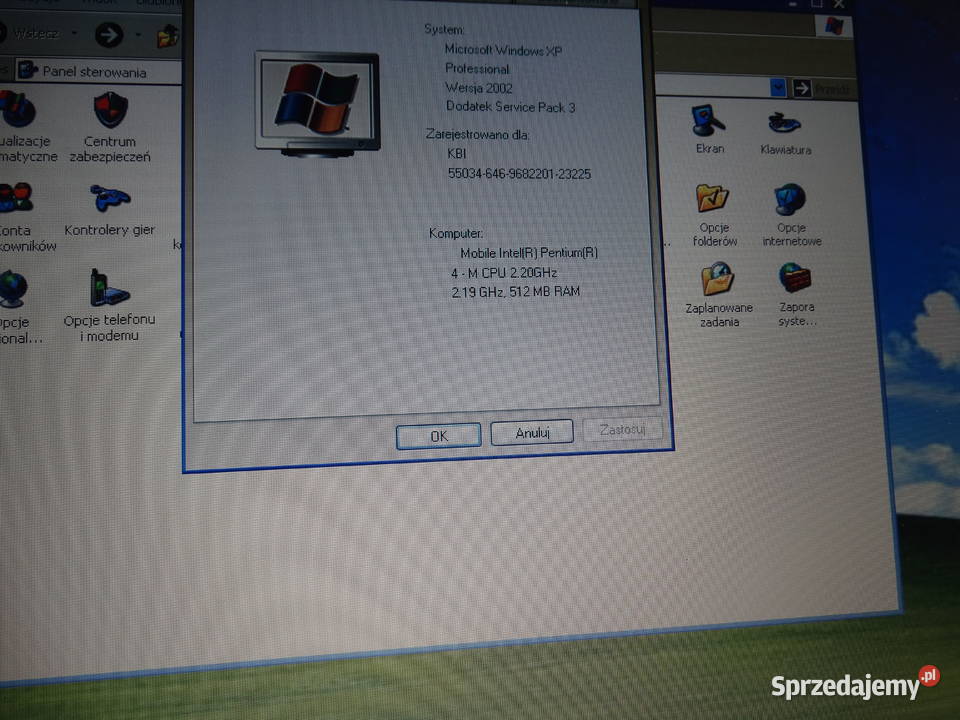Click the 'Microsoft Windows XP' text
The image size is (960, 720).
tap(503, 50)
